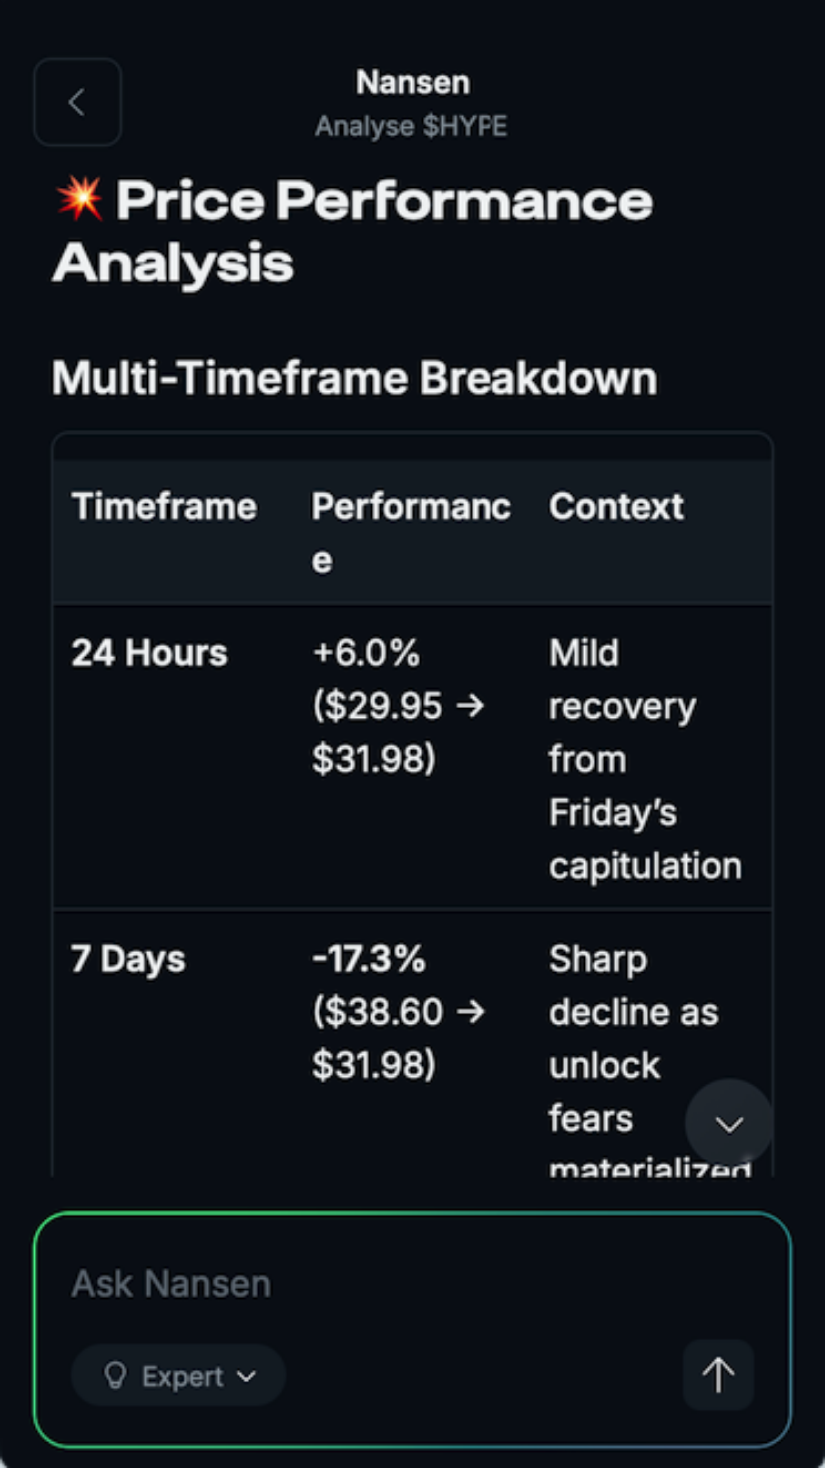This screenshot has height=1468, width=825.
Task: Click the +6.0% performance value
Action: [x=366, y=653]
